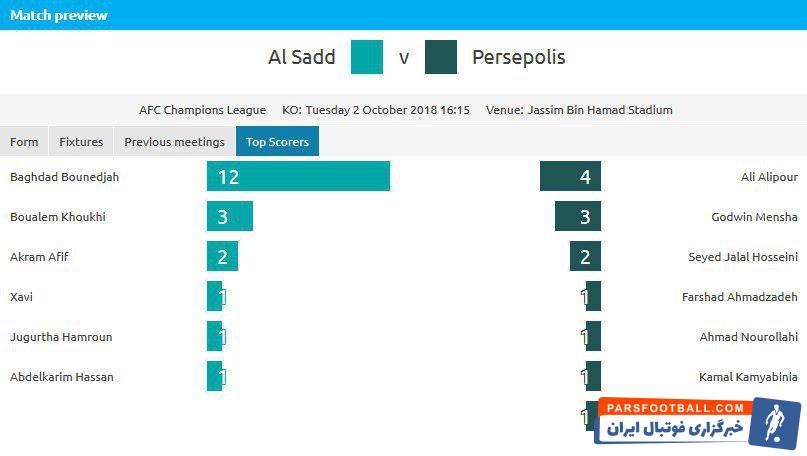The width and height of the screenshot is (807, 456).
Task: Click Baghdad Bounedjah's 12-goal bar
Action: coord(298,177)
